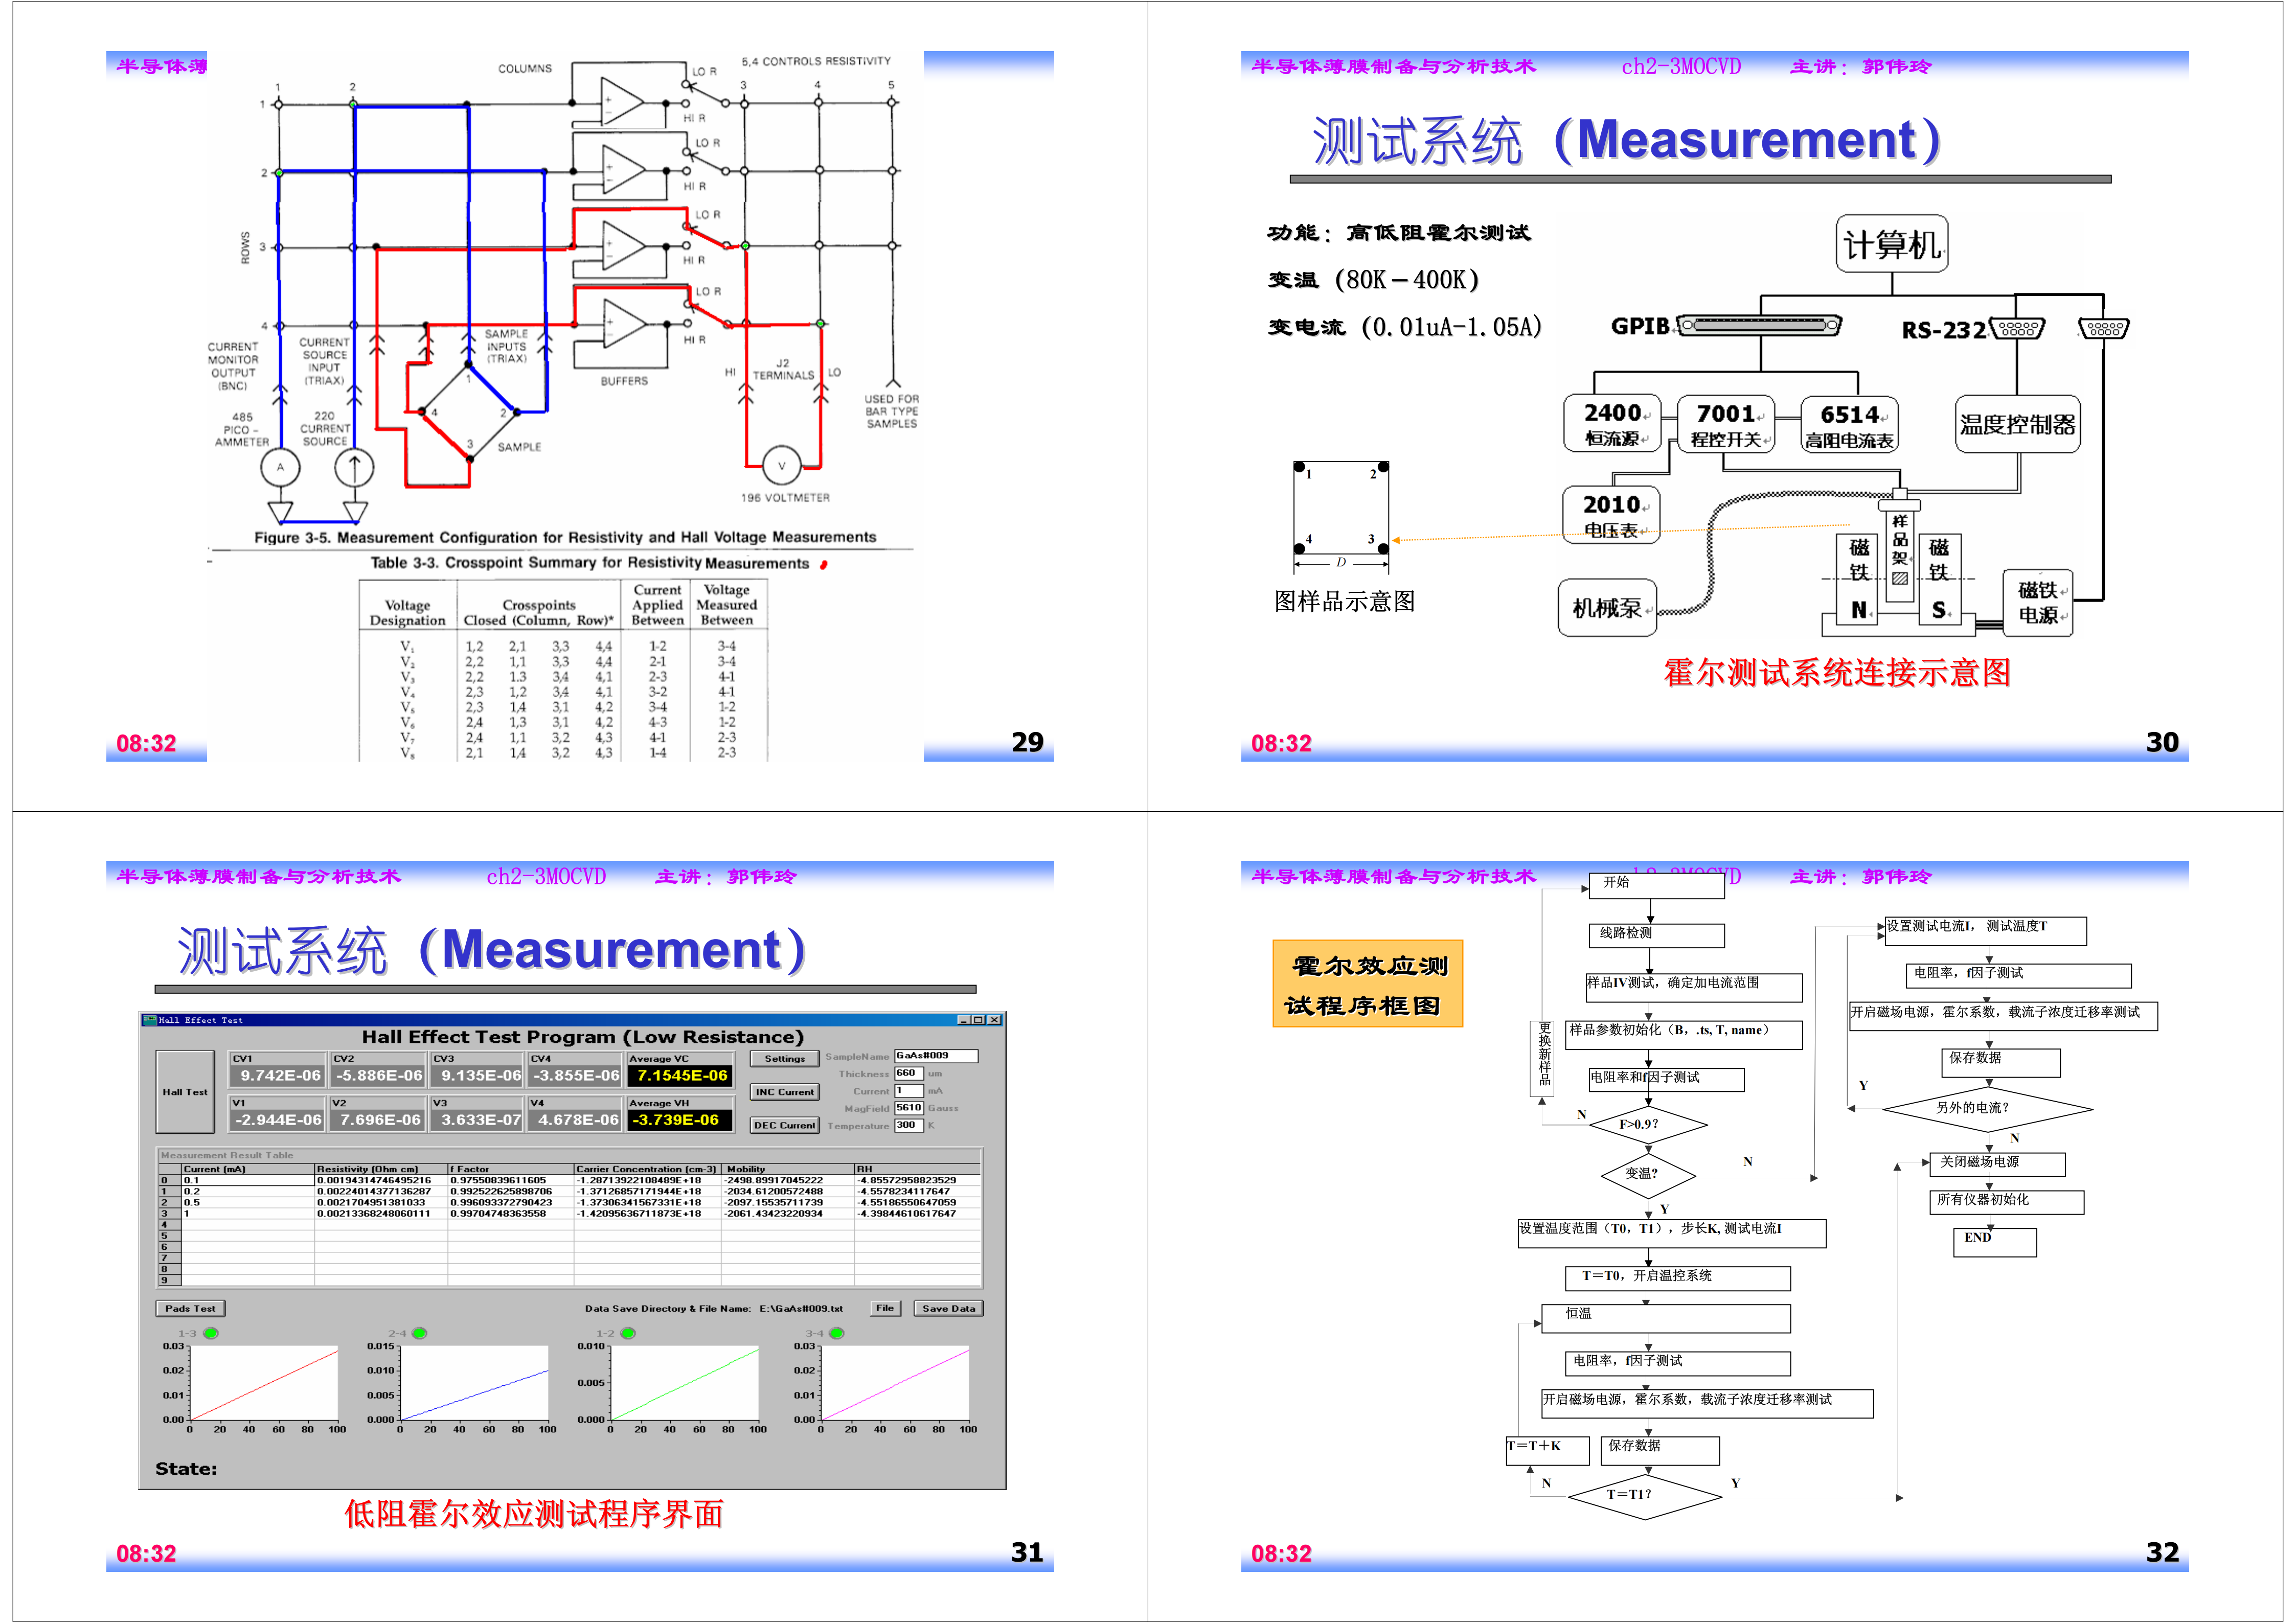Click the Pads Test button
The image size is (2296, 1623).
190,1308
